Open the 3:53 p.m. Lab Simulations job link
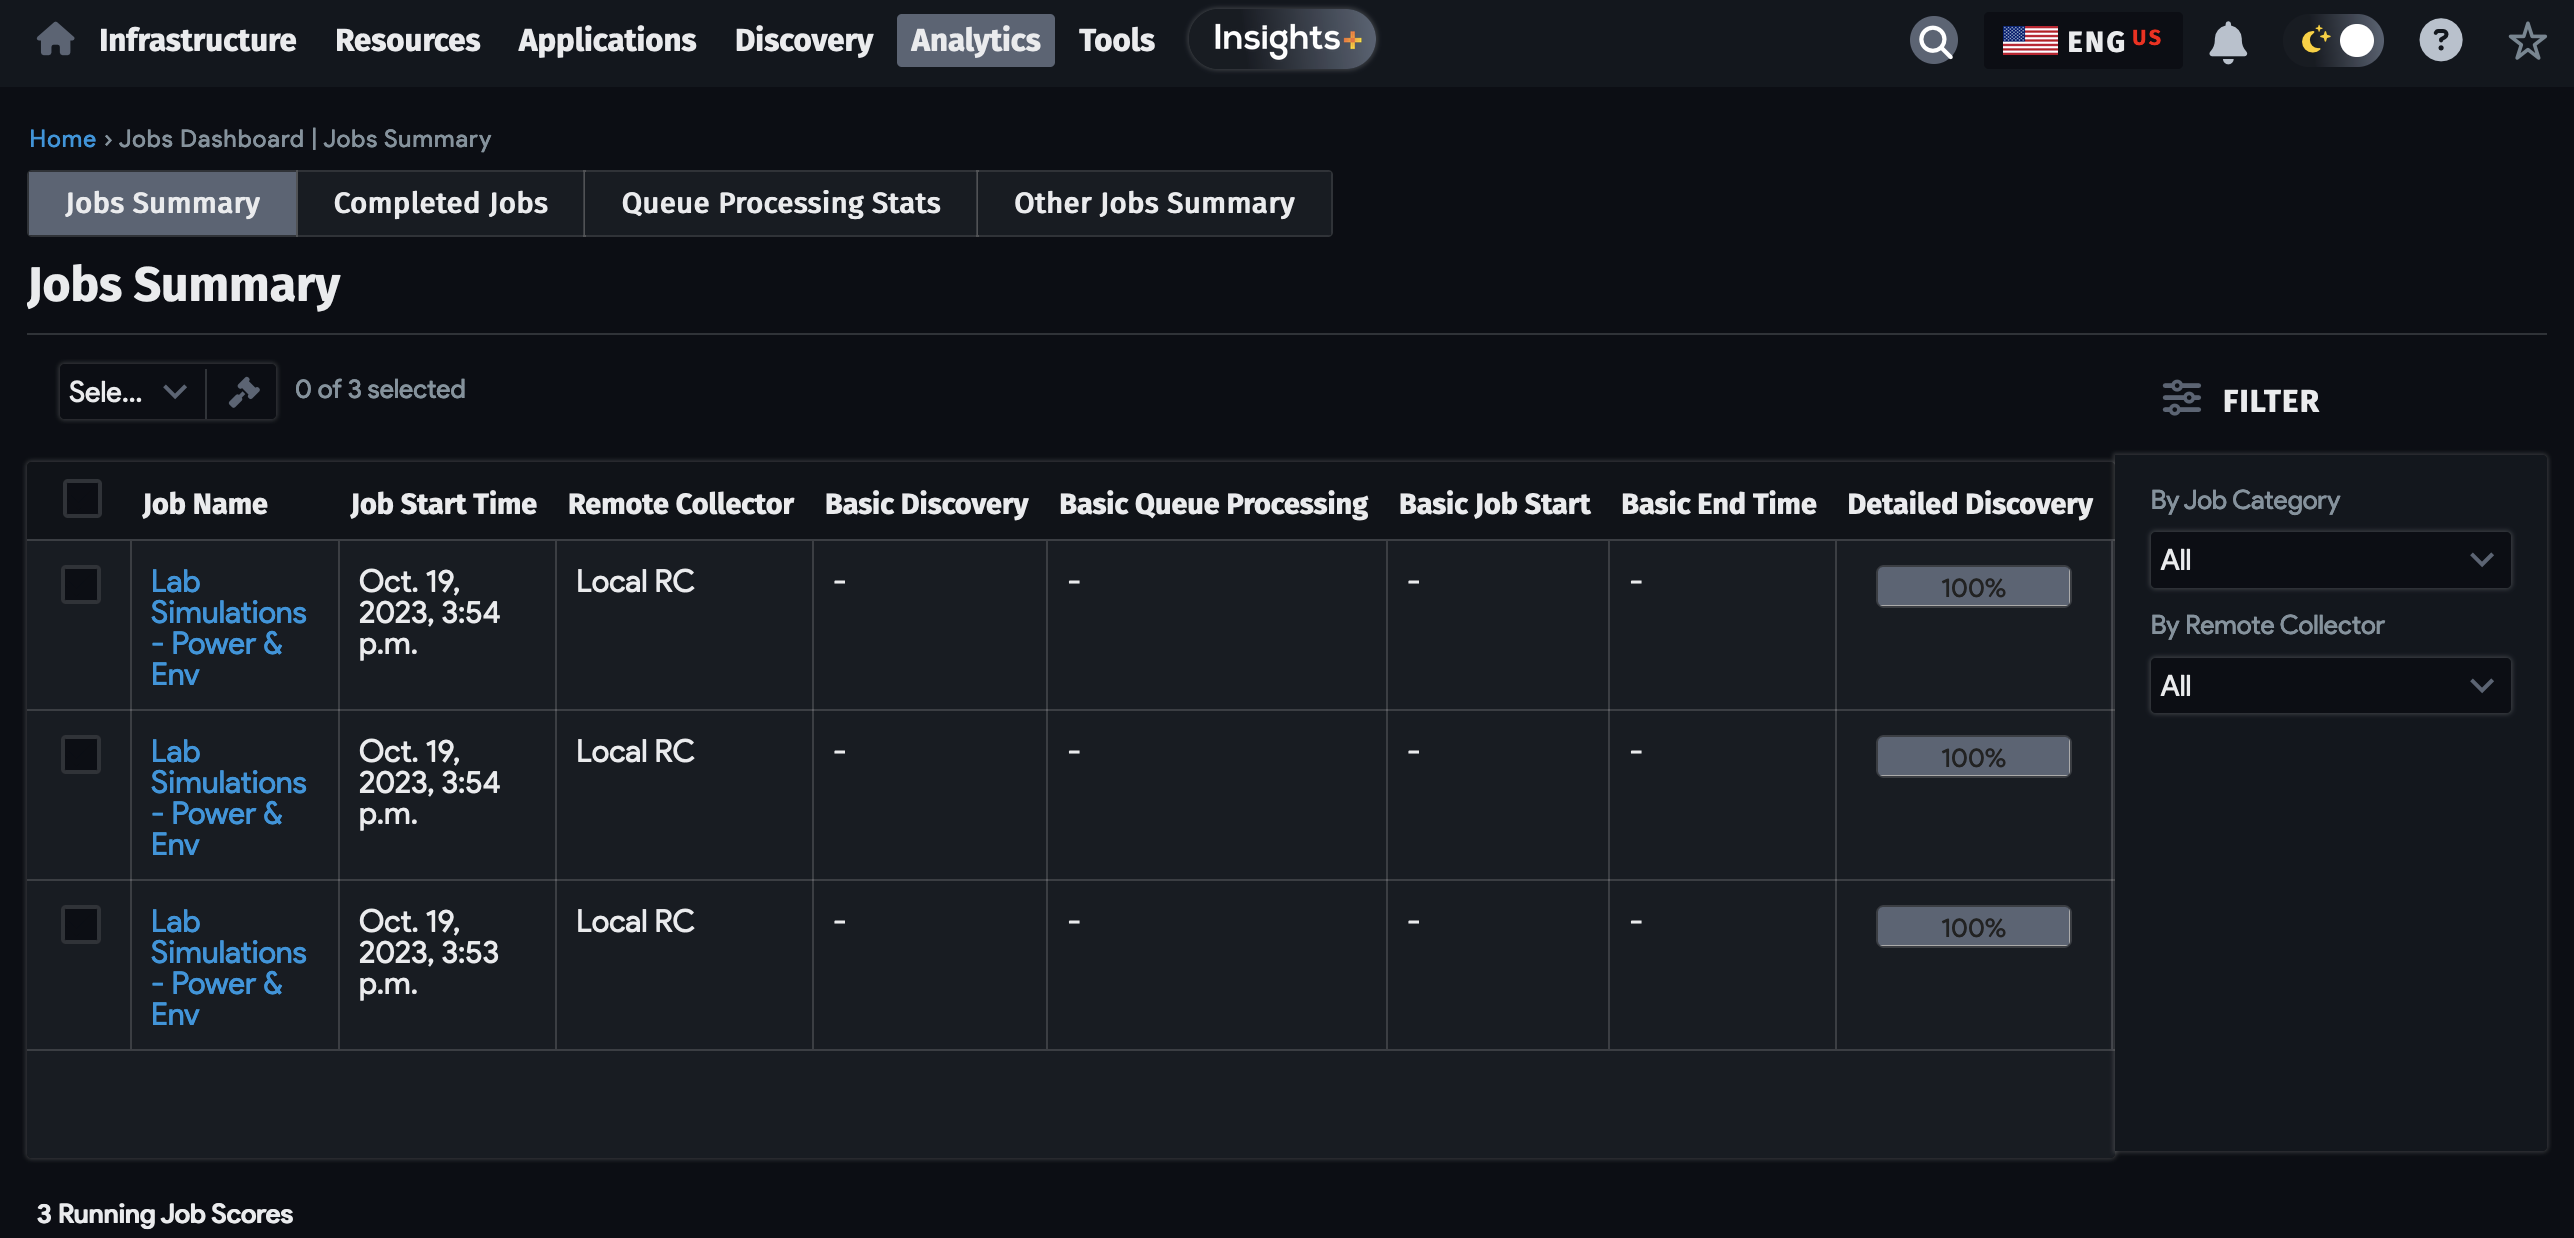The height and width of the screenshot is (1238, 2574). click(x=228, y=968)
